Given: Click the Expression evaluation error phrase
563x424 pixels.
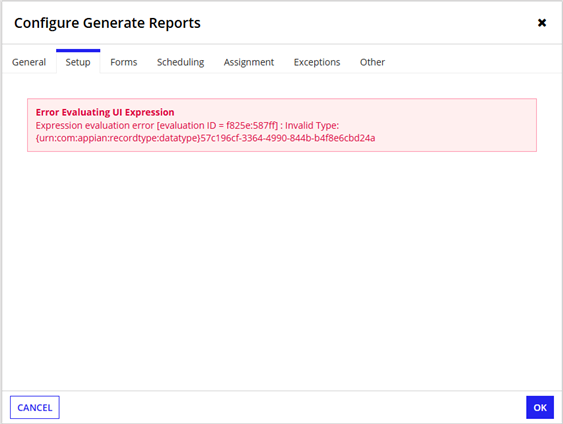Looking at the screenshot, I should click(95, 126).
